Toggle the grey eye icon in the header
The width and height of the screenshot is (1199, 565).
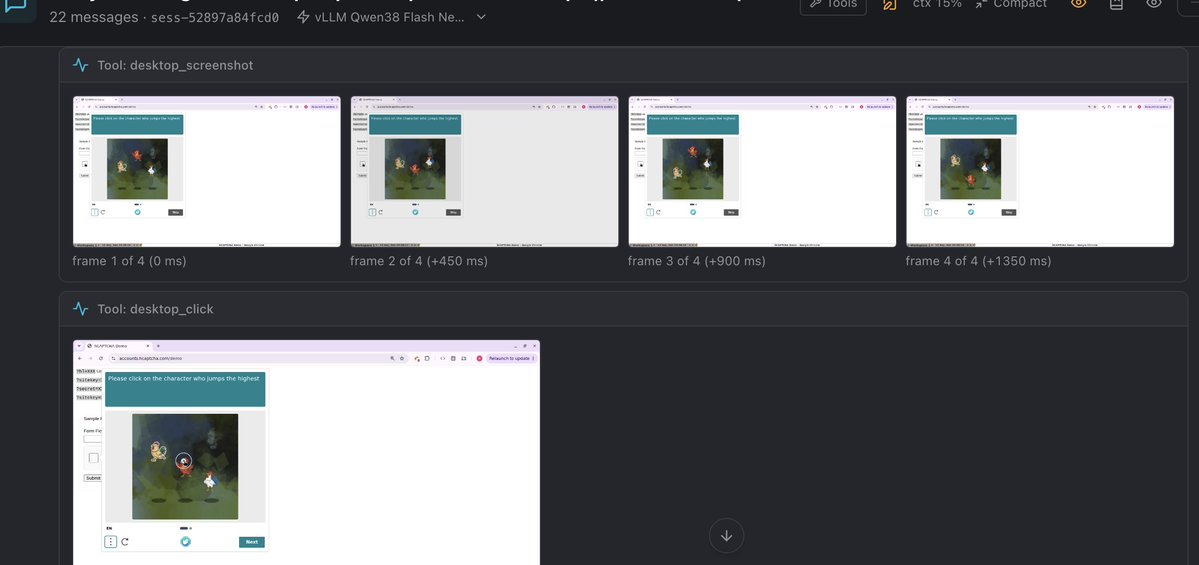[1154, 4]
